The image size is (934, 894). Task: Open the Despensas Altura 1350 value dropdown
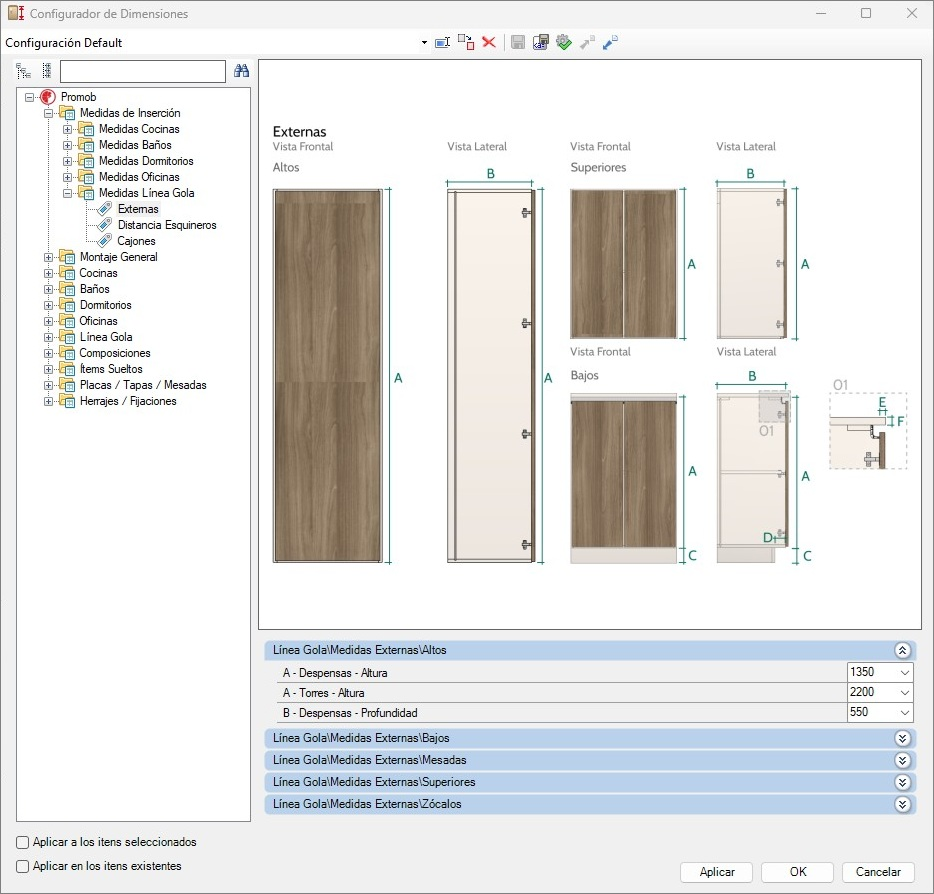pos(904,673)
